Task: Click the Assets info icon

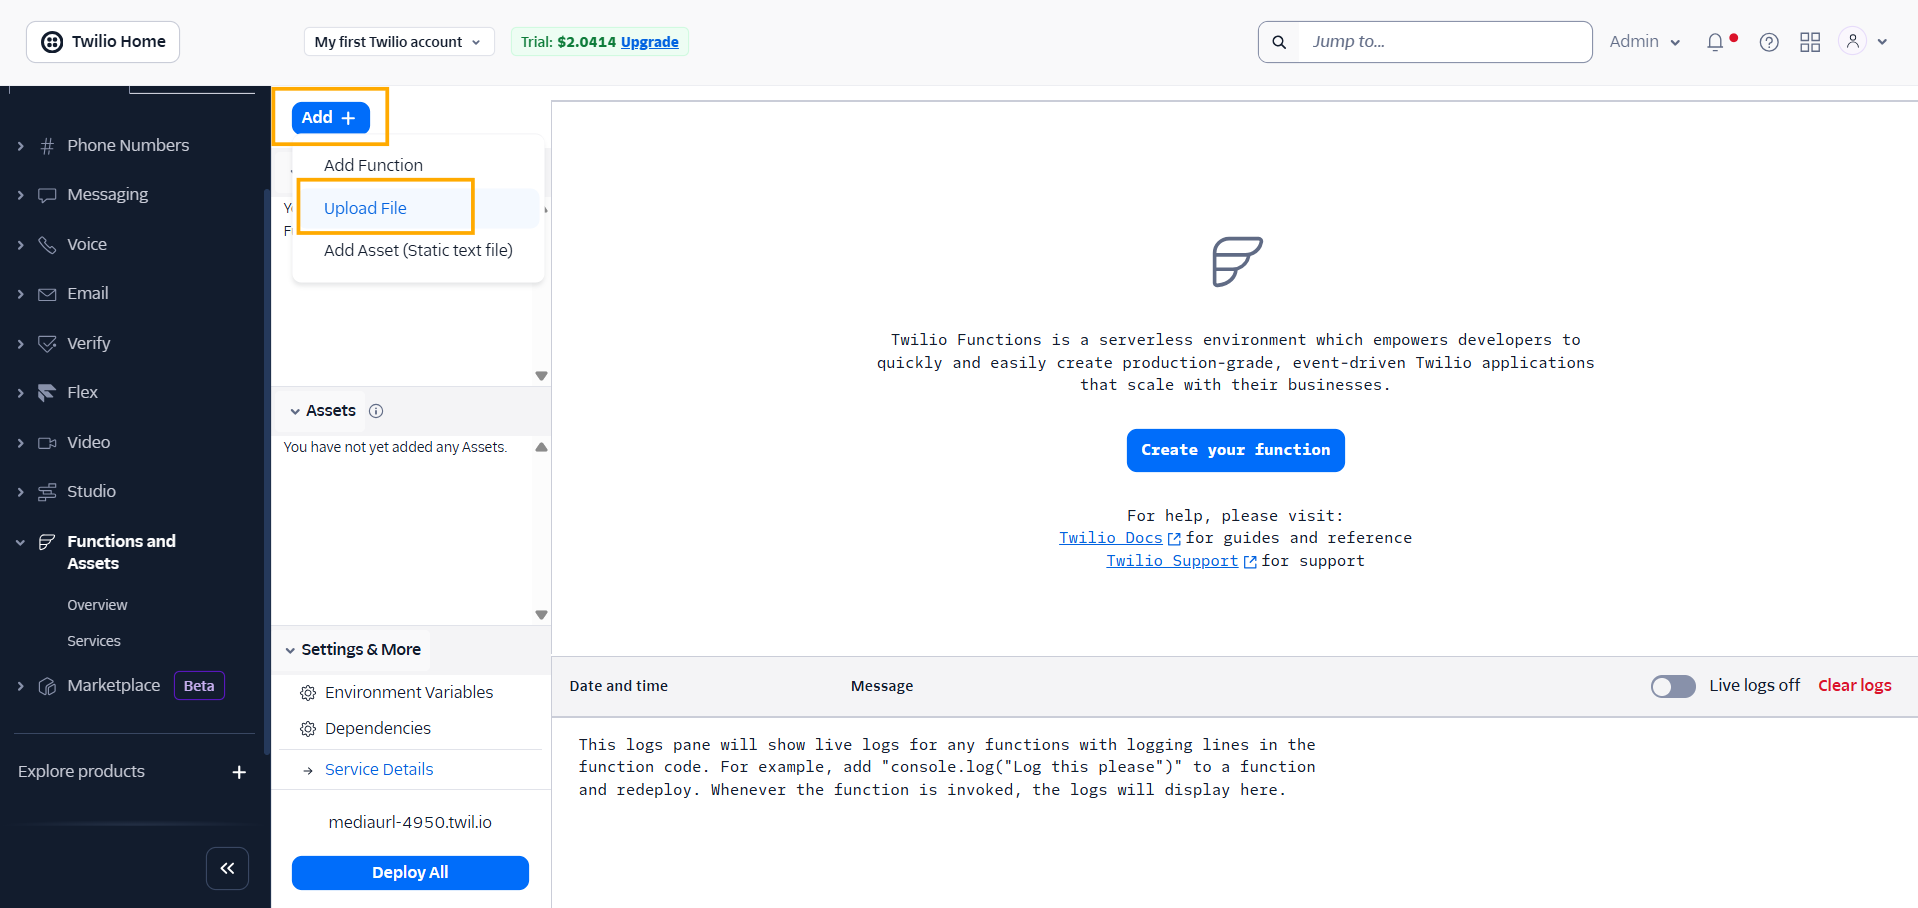Action: pyautogui.click(x=376, y=411)
